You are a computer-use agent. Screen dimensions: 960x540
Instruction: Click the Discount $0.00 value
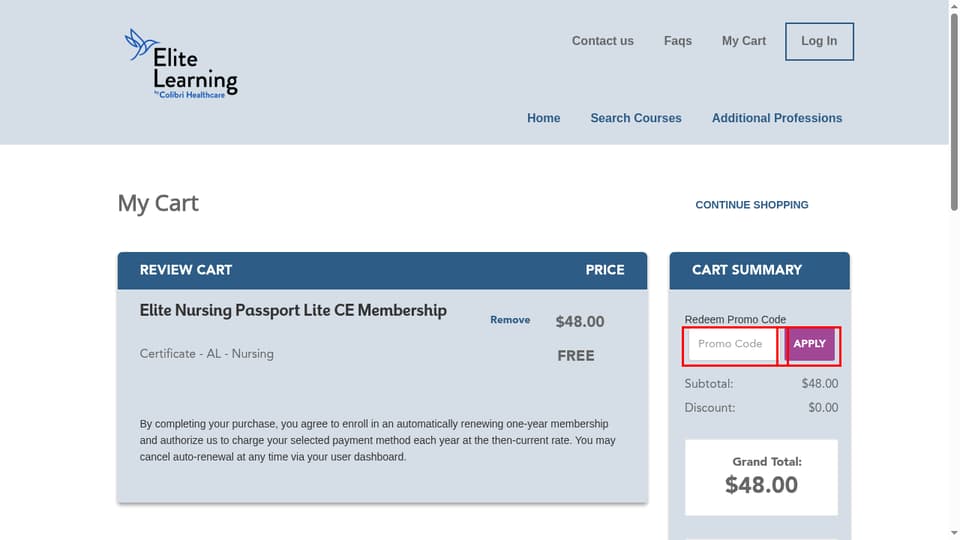(823, 408)
